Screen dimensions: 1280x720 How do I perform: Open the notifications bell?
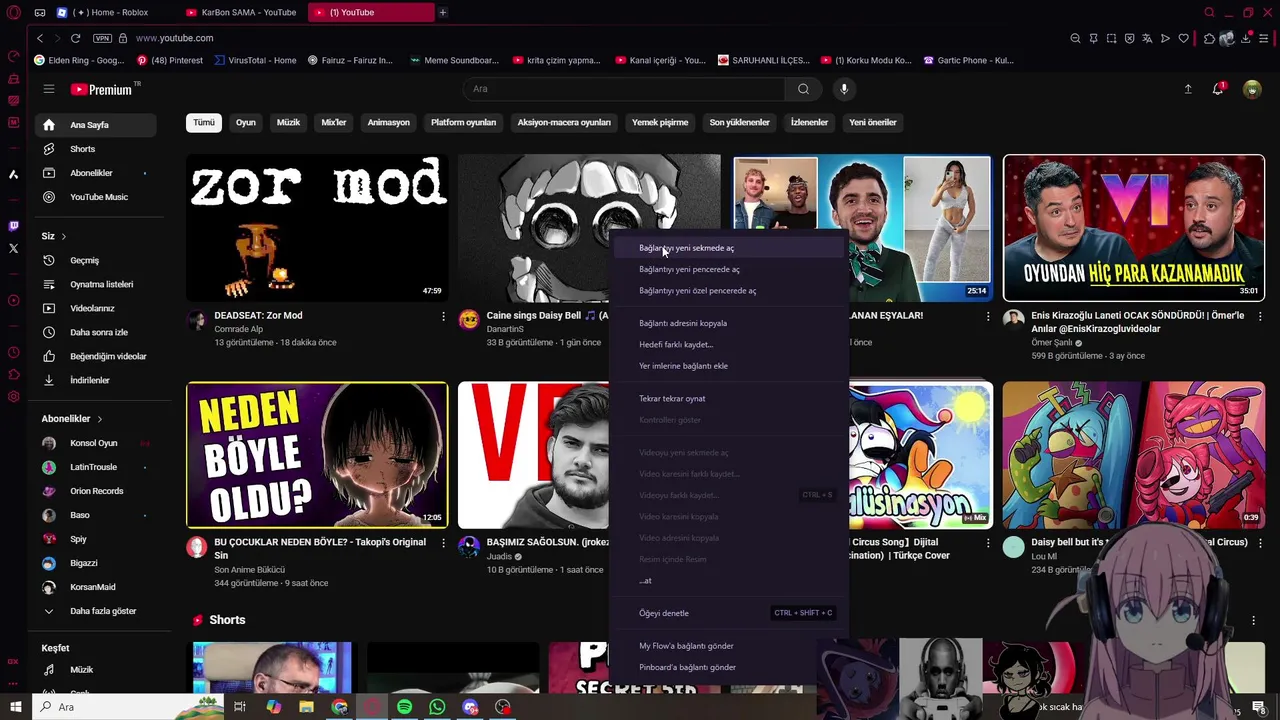tap(1218, 89)
